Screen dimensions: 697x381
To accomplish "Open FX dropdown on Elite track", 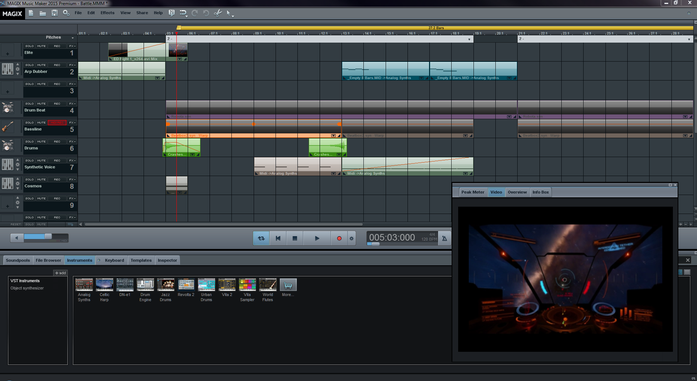I will pyautogui.click(x=72, y=46).
